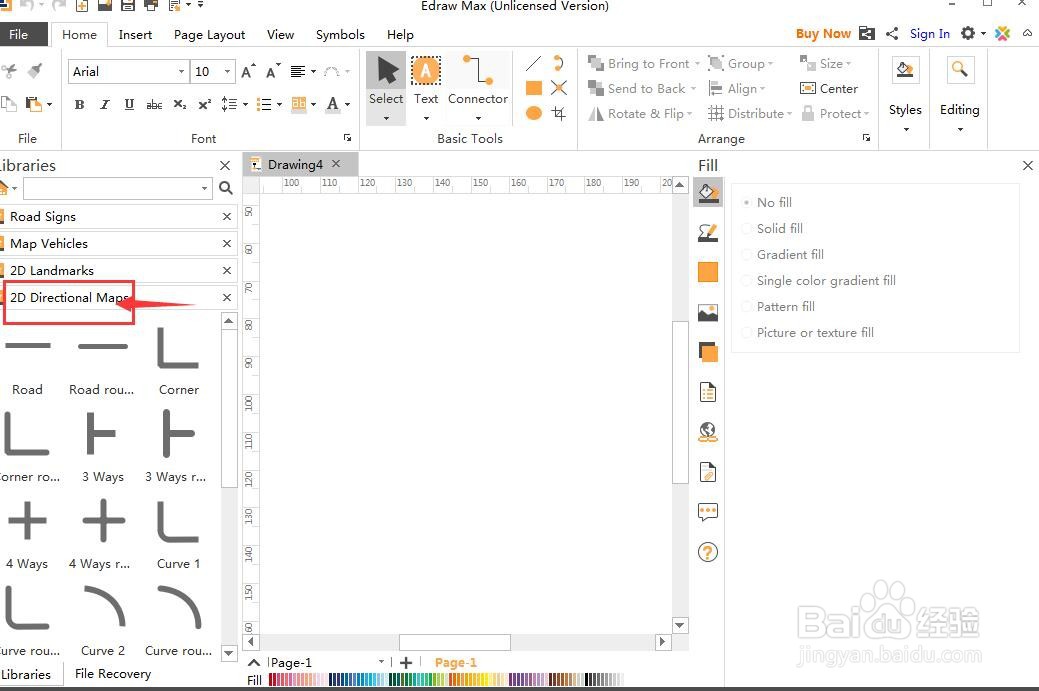Increase font size with grow icon
Image resolution: width=1039 pixels, height=691 pixels.
tap(248, 72)
